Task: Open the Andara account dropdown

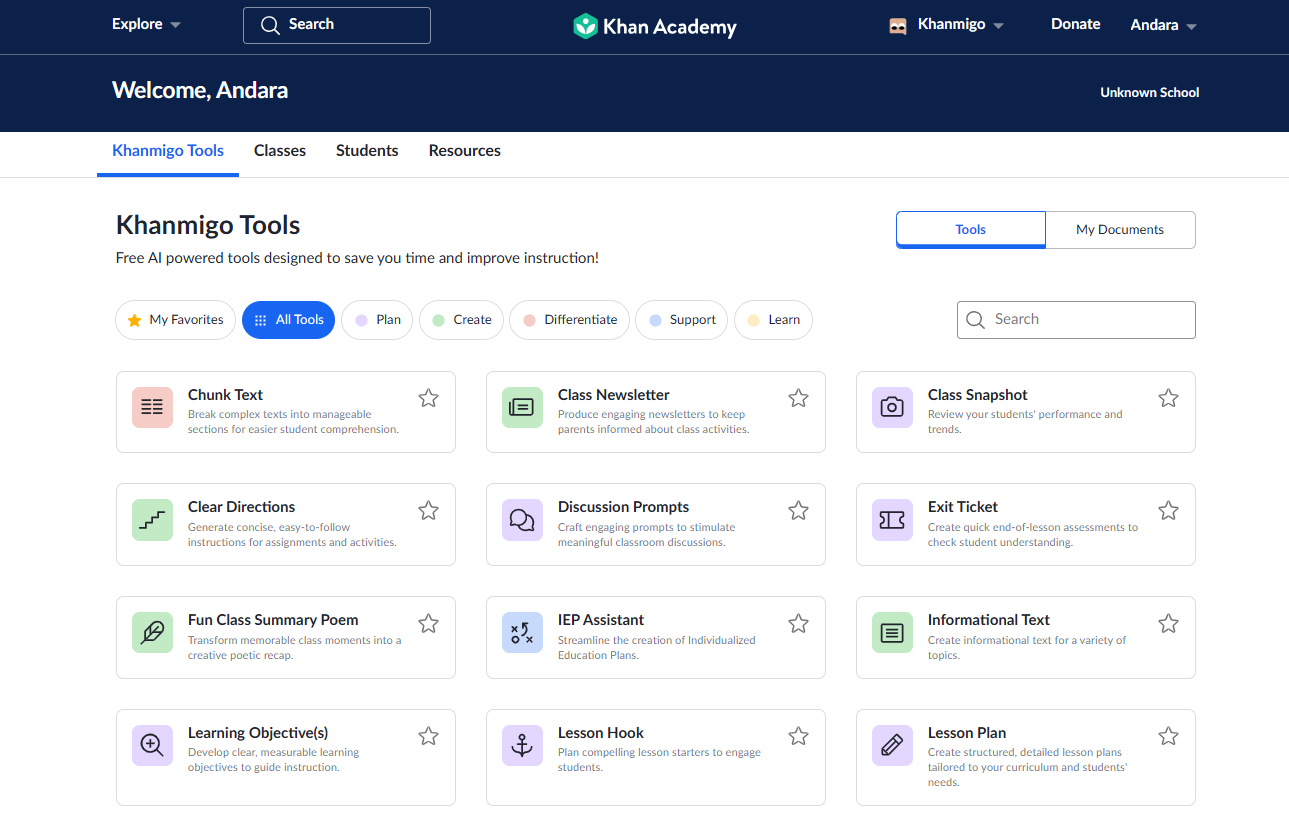Action: pyautogui.click(x=1163, y=25)
